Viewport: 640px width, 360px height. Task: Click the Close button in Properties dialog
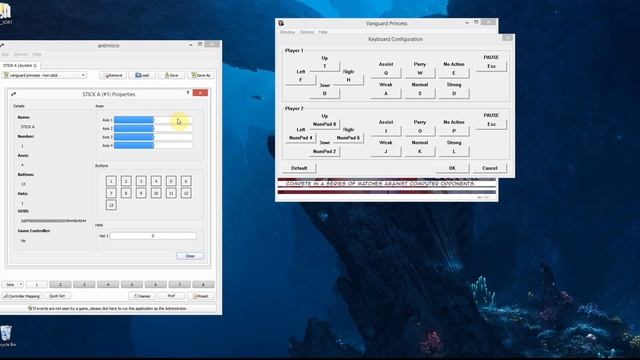pos(190,256)
